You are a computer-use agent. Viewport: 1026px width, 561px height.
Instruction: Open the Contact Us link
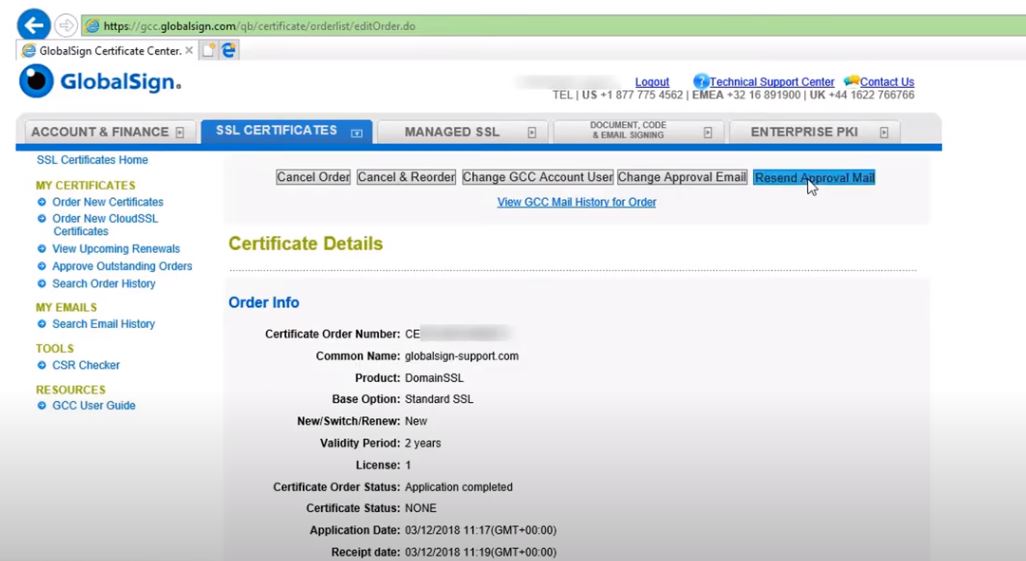click(887, 82)
